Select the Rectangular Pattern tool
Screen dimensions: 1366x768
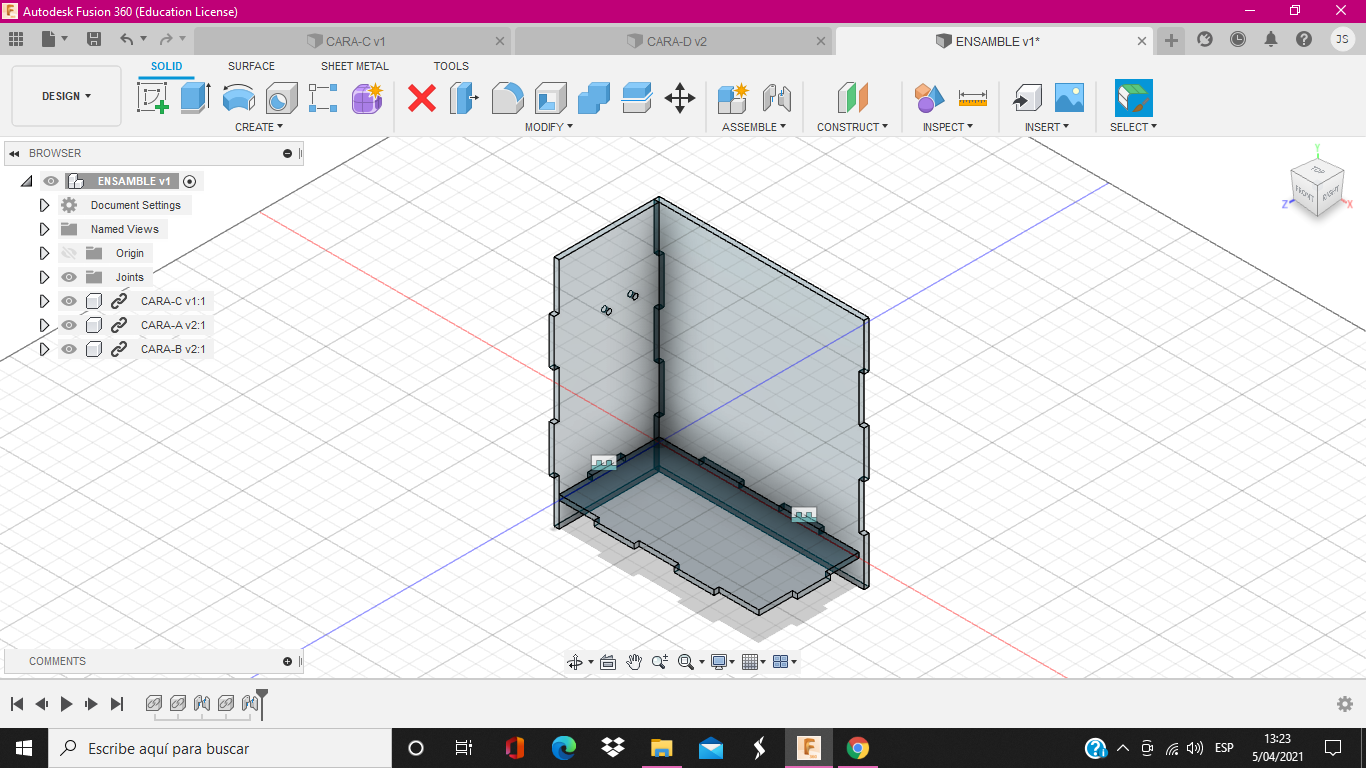[324, 98]
